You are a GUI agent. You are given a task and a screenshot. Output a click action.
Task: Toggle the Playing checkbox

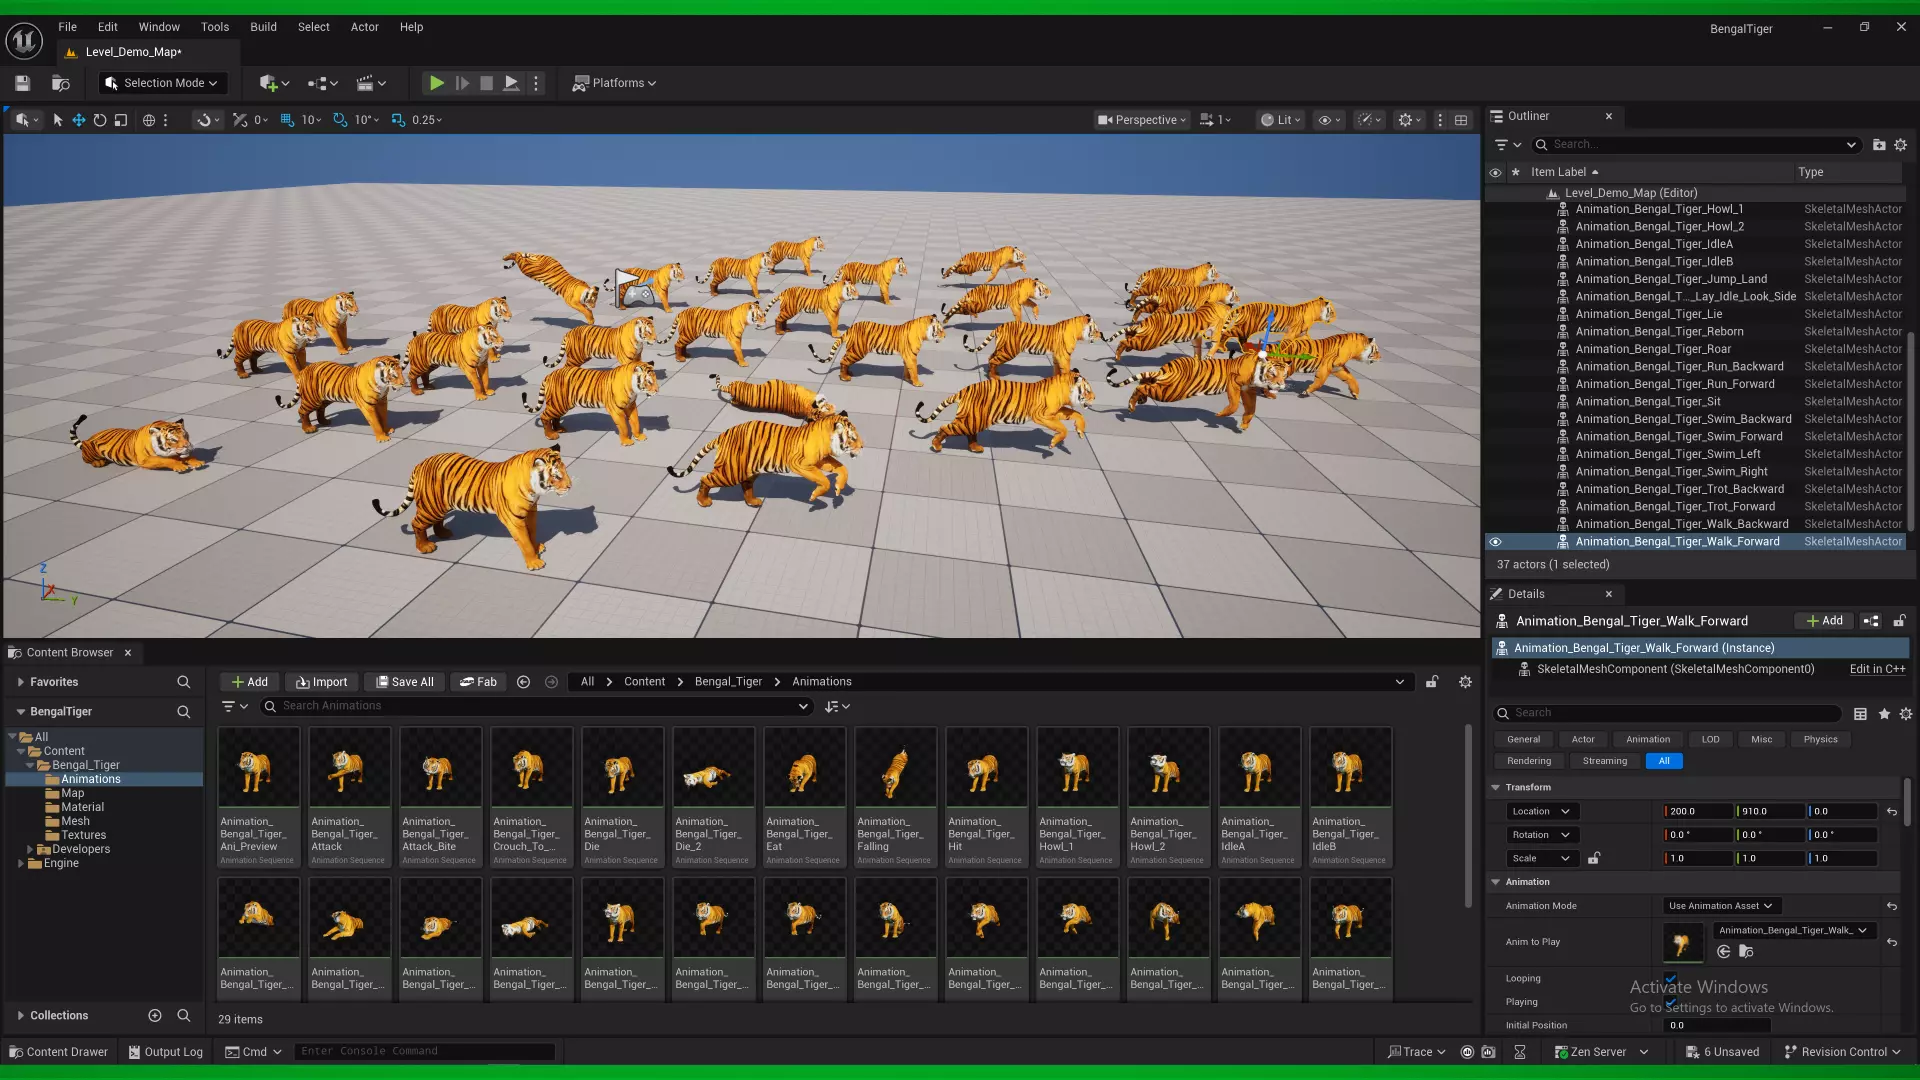point(1670,1001)
